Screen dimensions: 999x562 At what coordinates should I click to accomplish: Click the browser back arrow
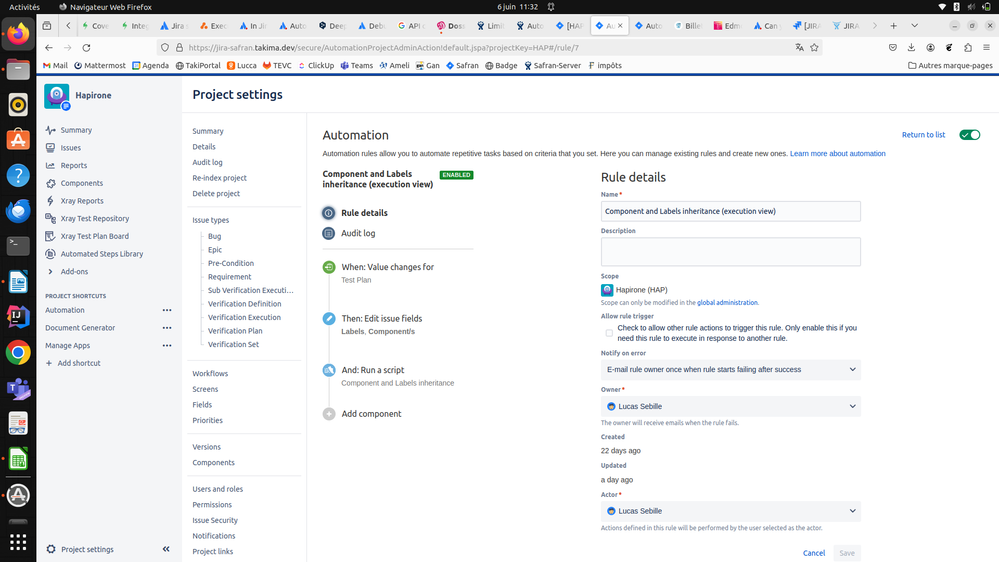[x=49, y=48]
